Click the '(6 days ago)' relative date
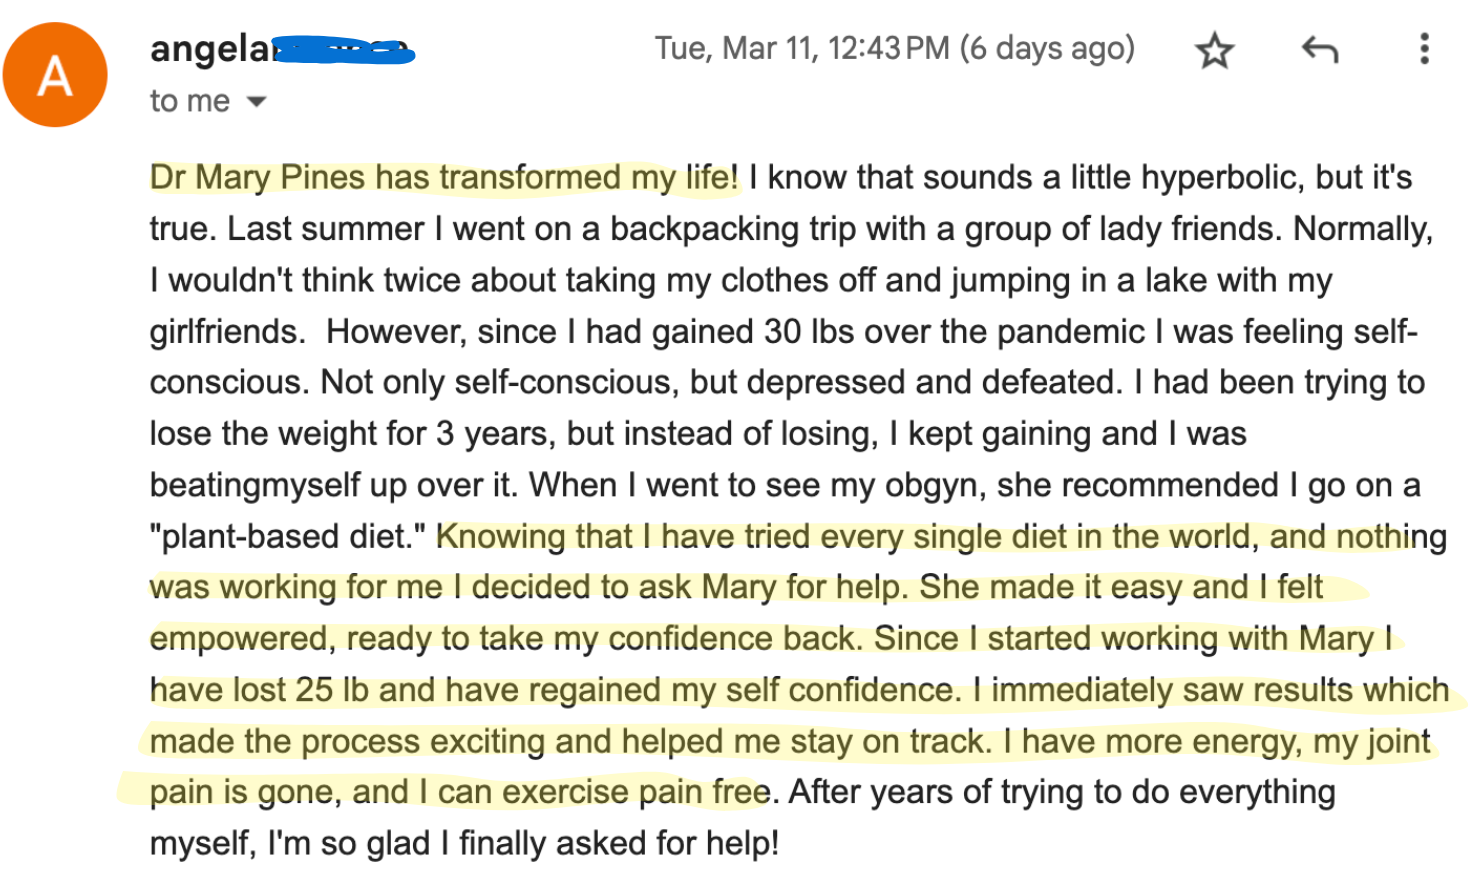 1047,48
